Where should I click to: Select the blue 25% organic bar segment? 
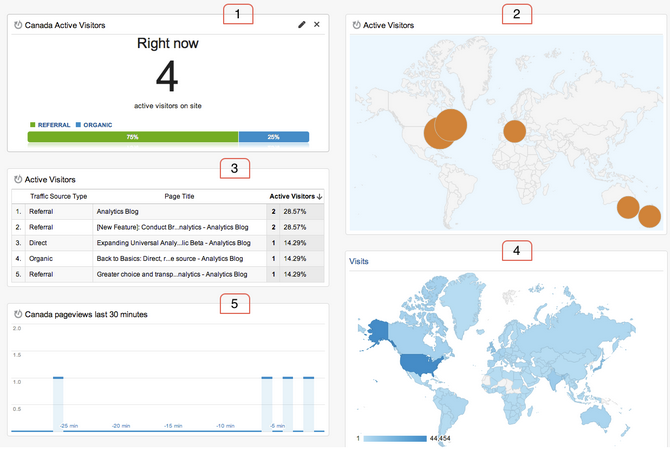[273, 137]
